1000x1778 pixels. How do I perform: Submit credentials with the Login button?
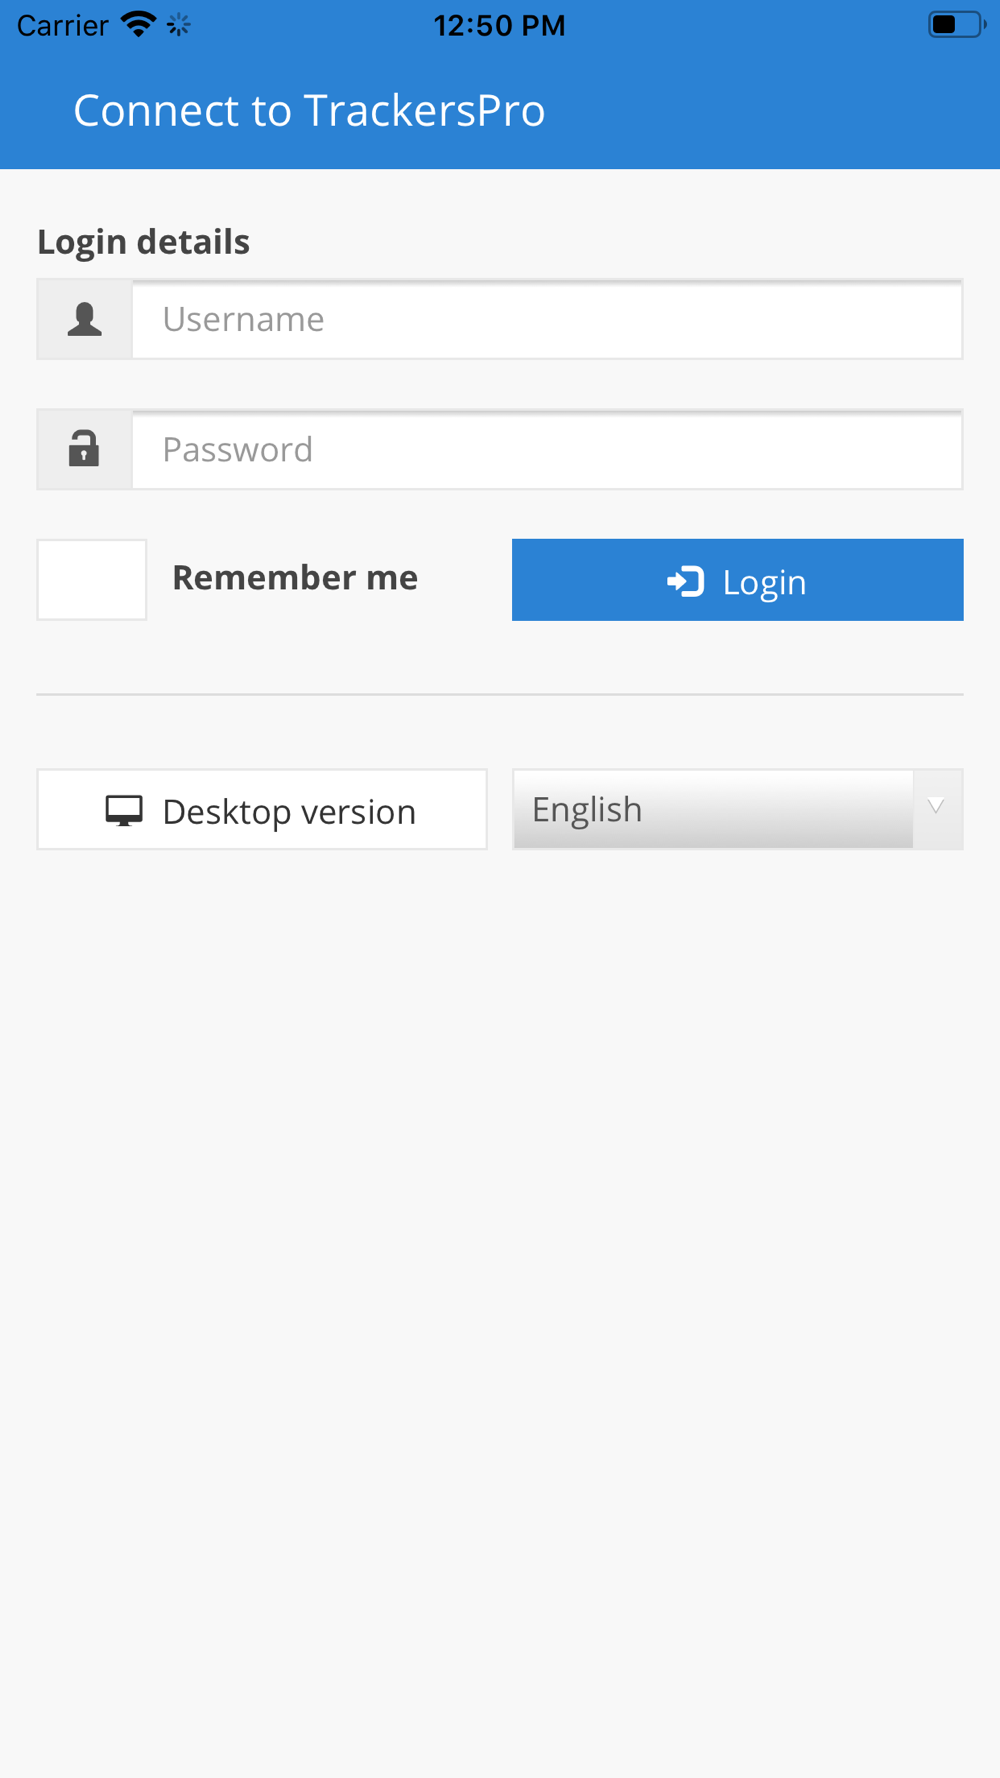[738, 580]
